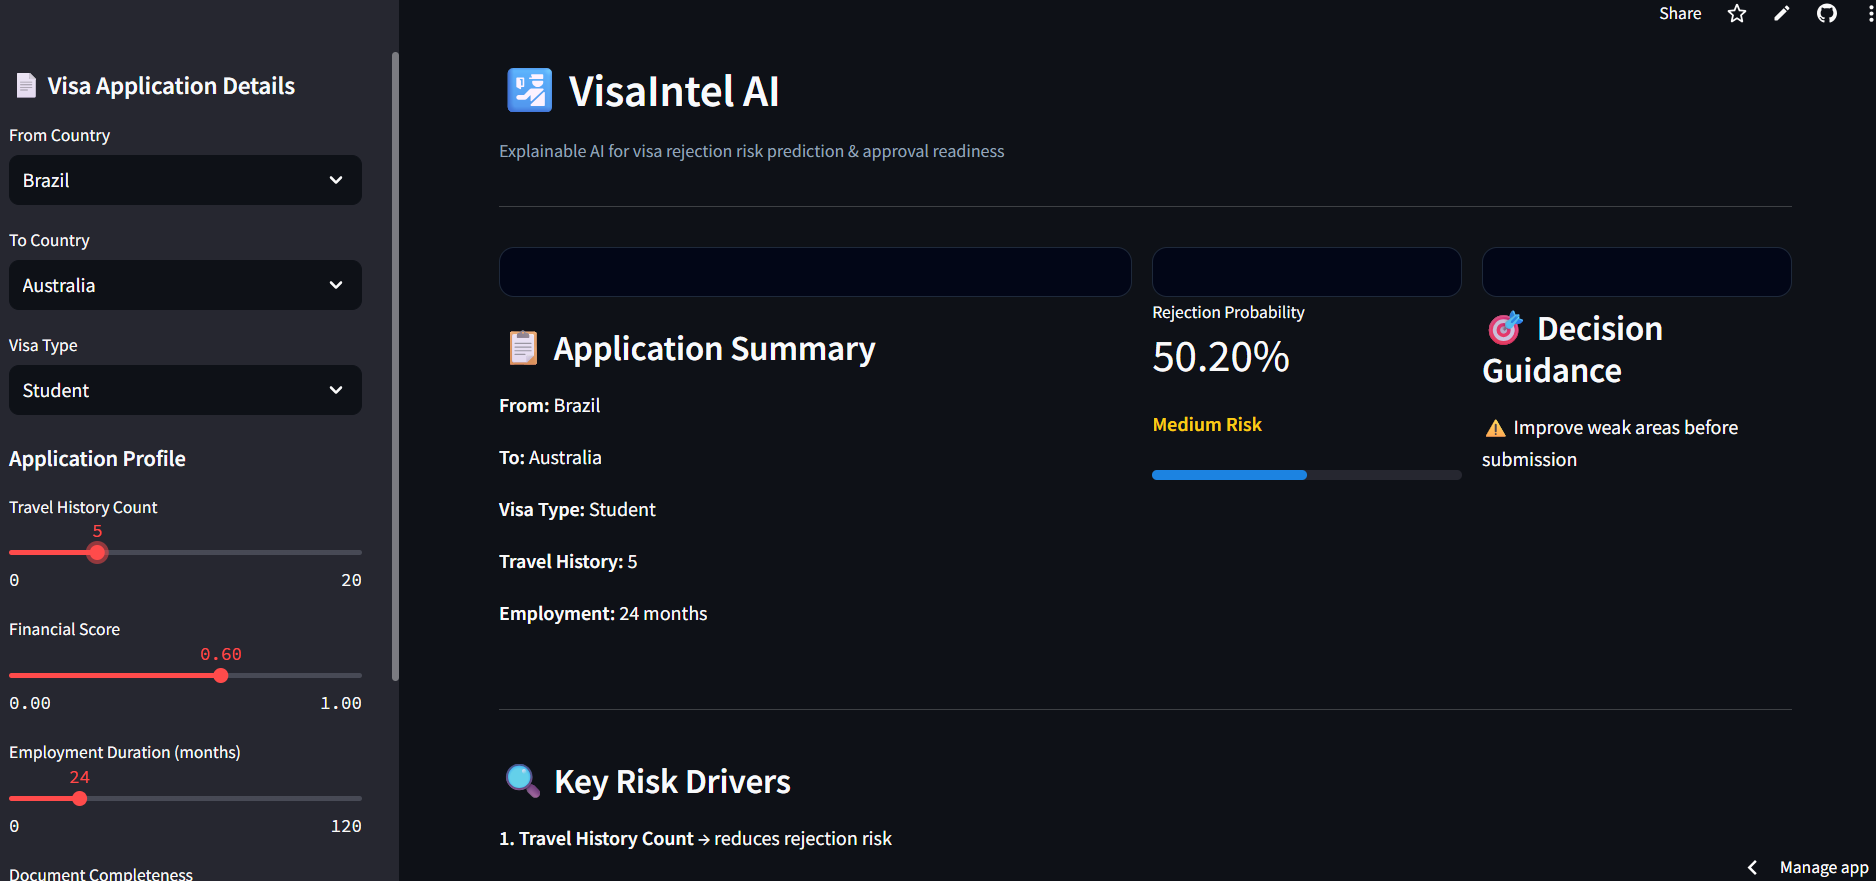
Task: Click the star favorite icon
Action: (x=1737, y=14)
